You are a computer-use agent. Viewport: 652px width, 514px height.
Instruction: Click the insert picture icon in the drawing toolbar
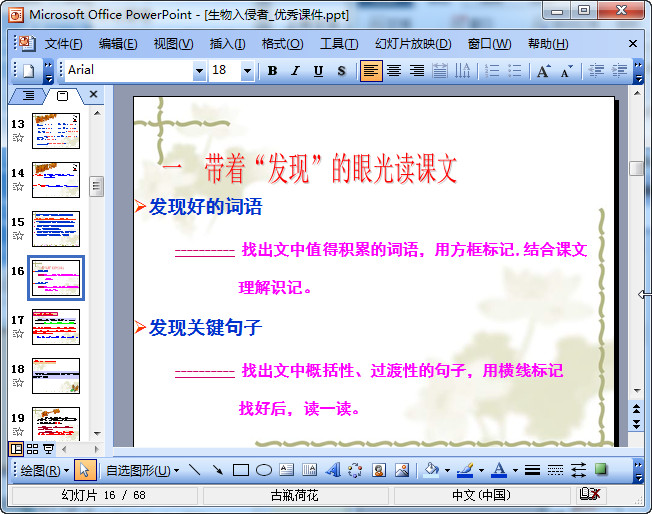(402, 470)
